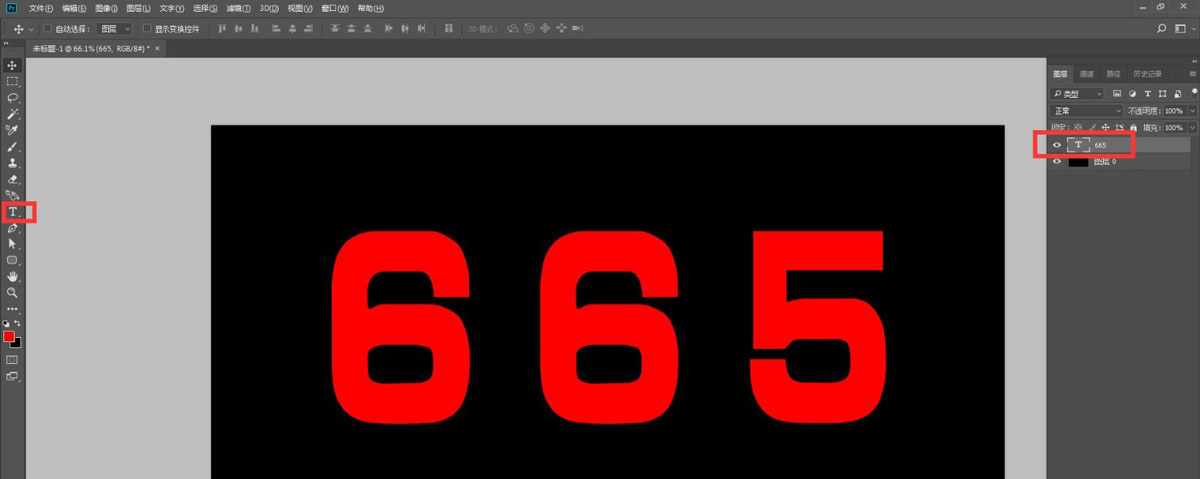Select the Paint Bucket tool

pyautogui.click(x=13, y=195)
